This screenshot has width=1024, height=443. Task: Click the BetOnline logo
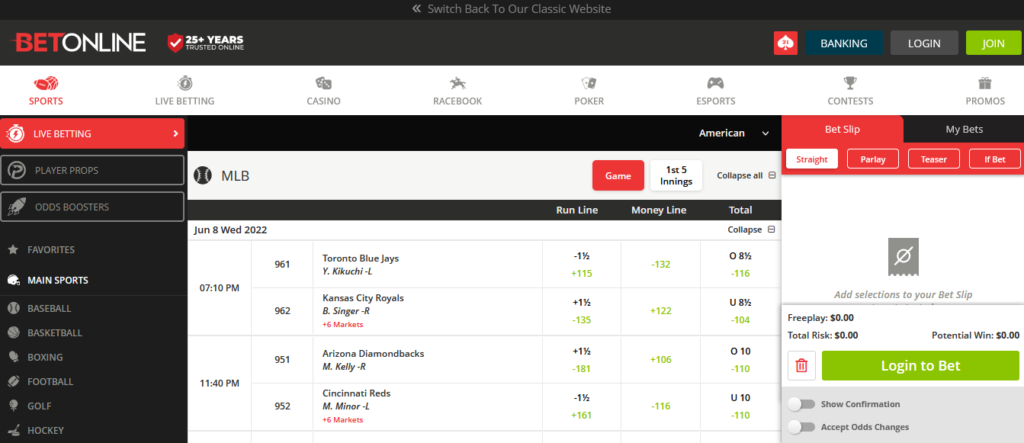[78, 42]
